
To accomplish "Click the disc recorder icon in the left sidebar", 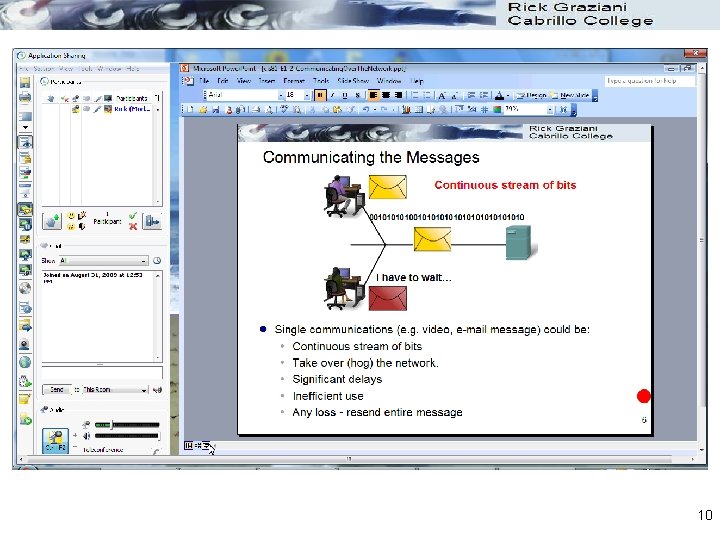I will tap(25, 288).
